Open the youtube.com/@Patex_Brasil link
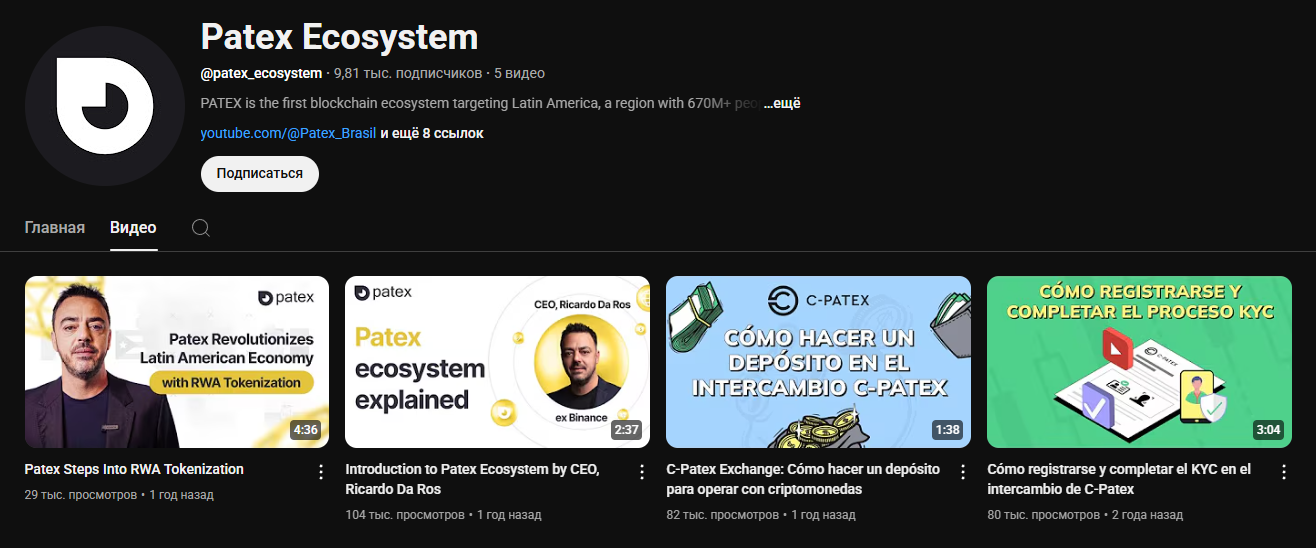 [x=288, y=133]
